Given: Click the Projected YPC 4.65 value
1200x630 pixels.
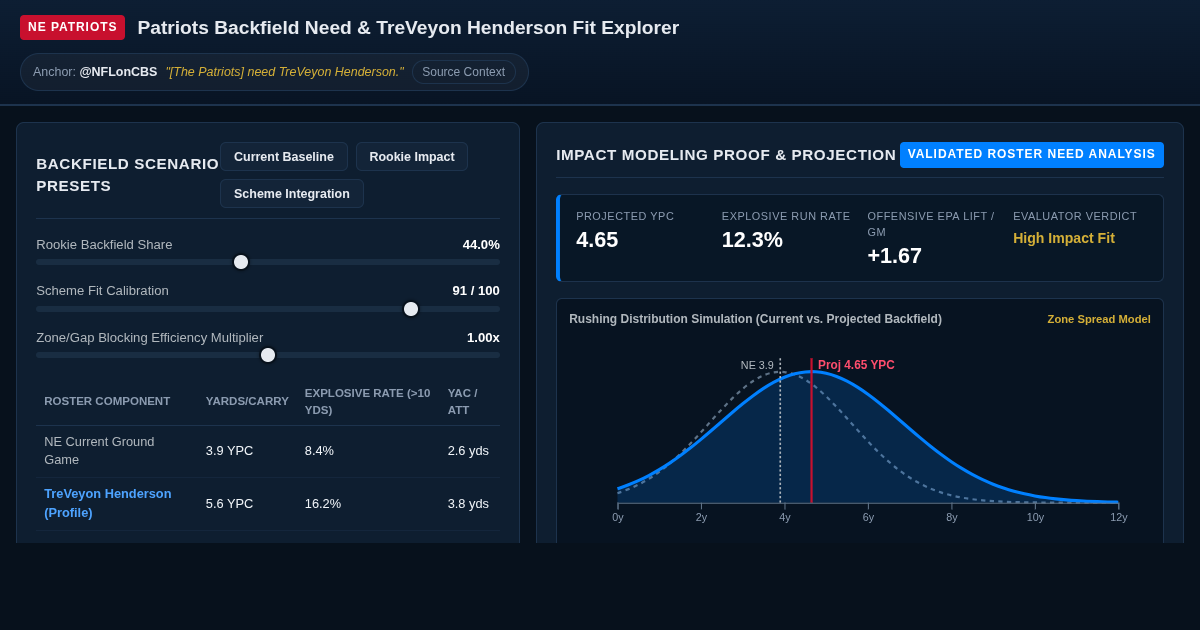Looking at the screenshot, I should [597, 240].
